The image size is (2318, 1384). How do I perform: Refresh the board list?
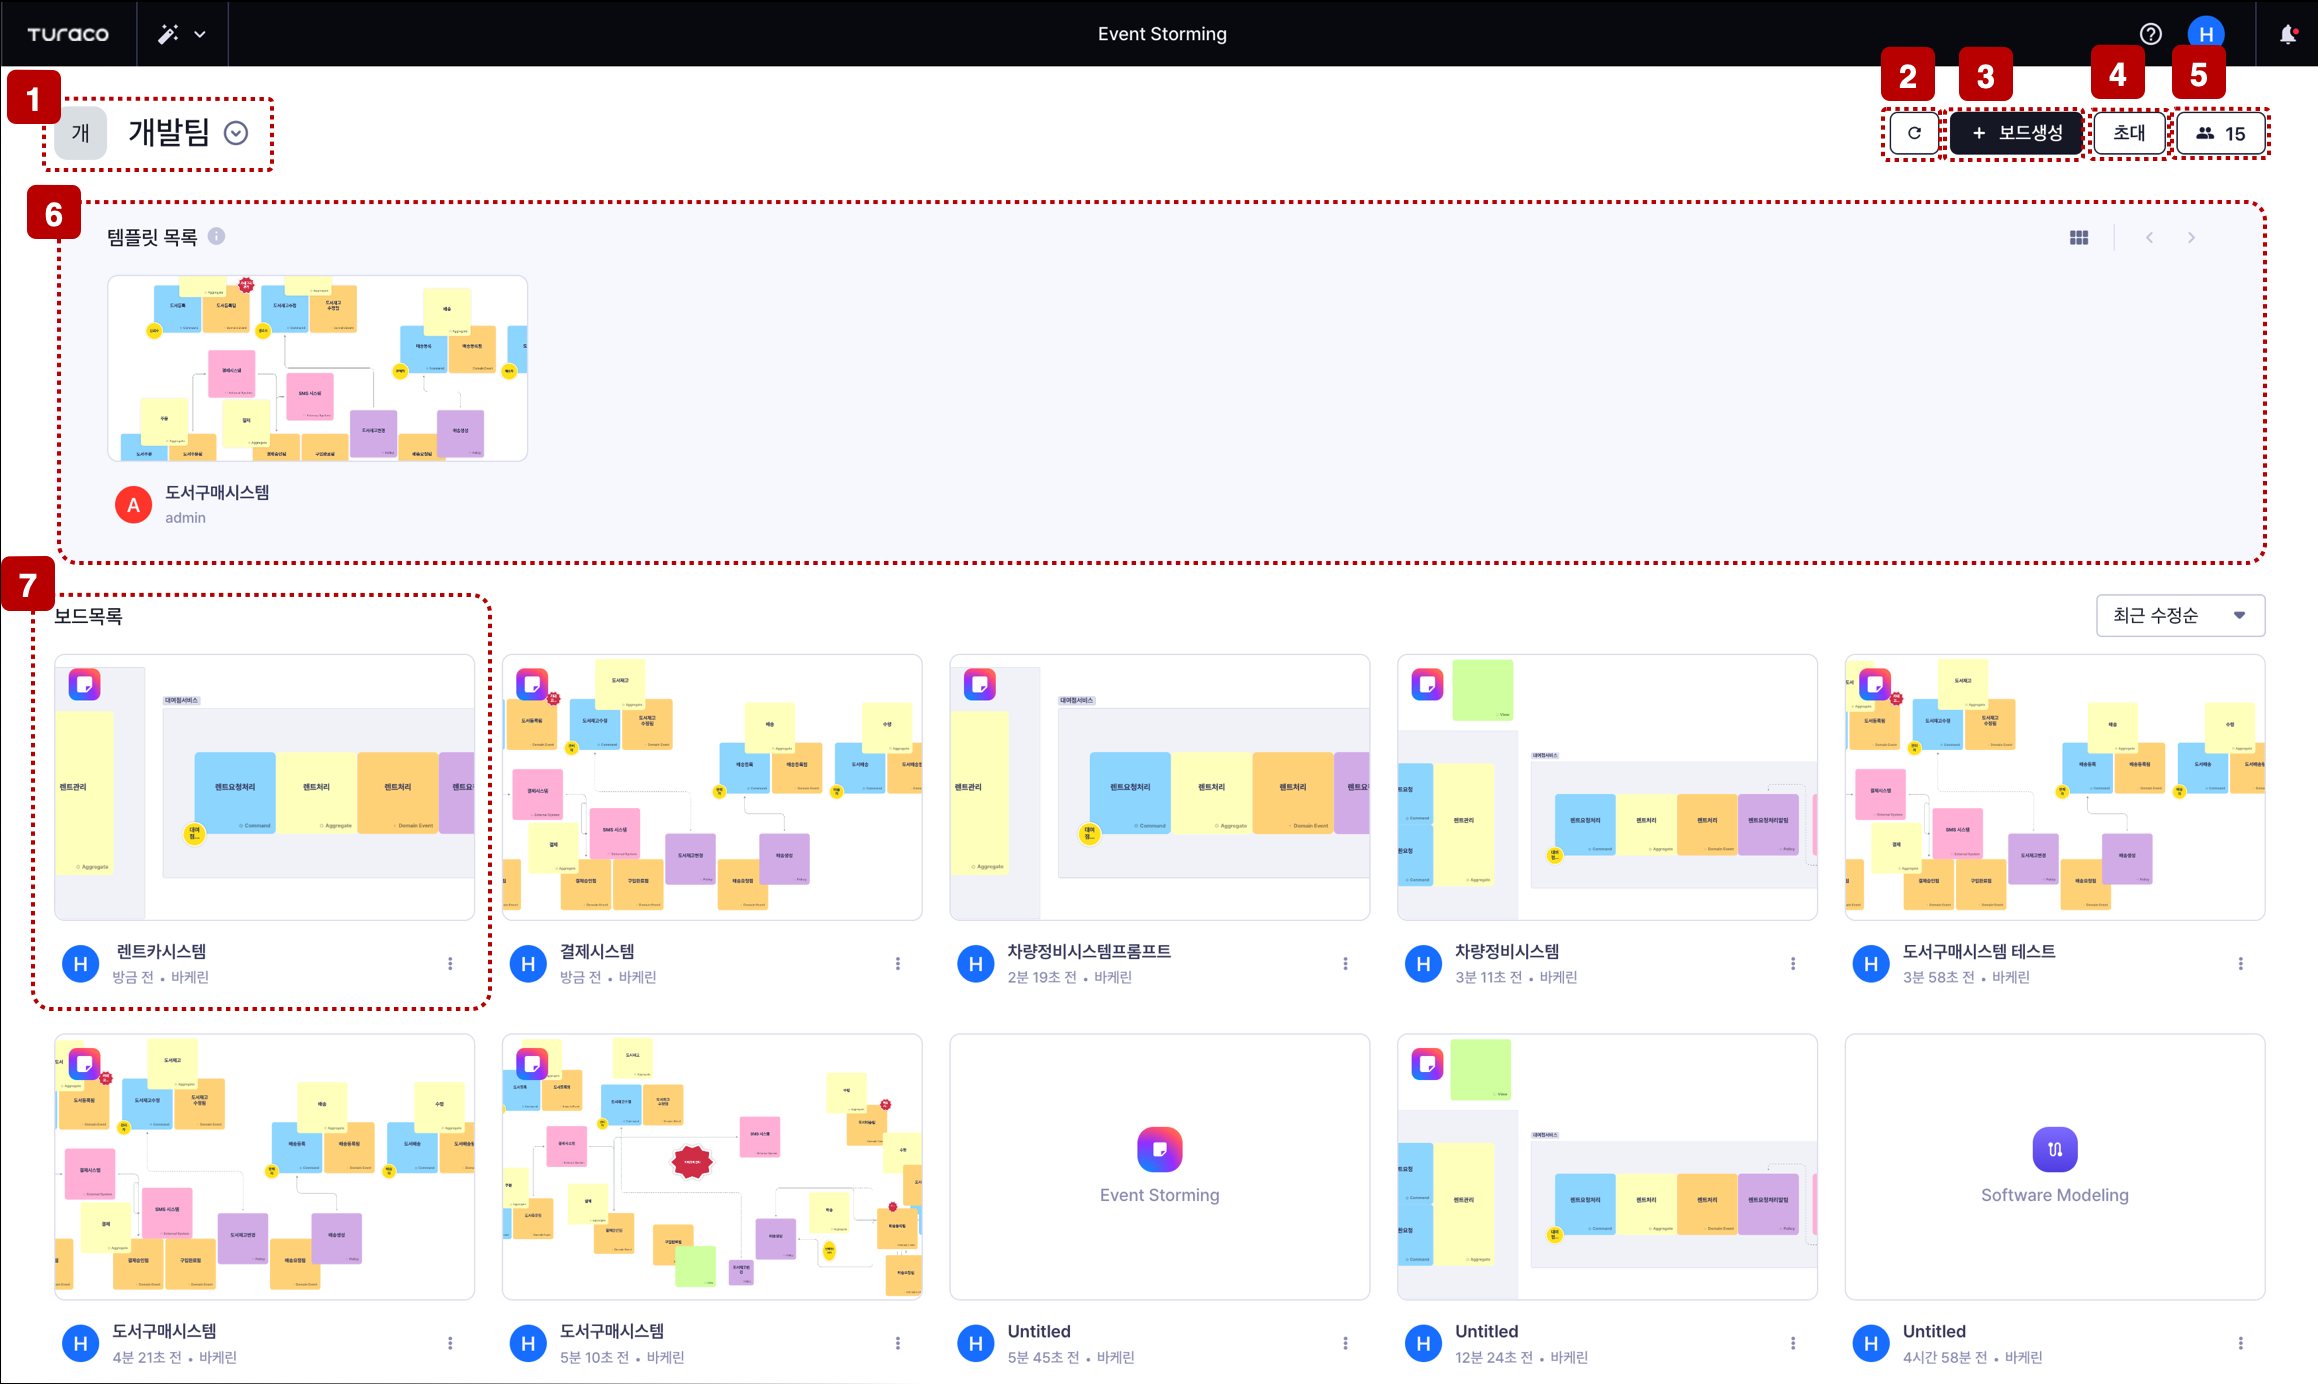[1914, 133]
